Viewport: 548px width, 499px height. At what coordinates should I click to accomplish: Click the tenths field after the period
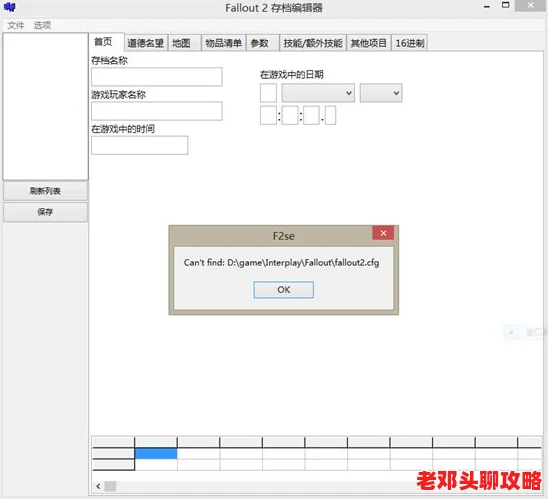click(330, 115)
